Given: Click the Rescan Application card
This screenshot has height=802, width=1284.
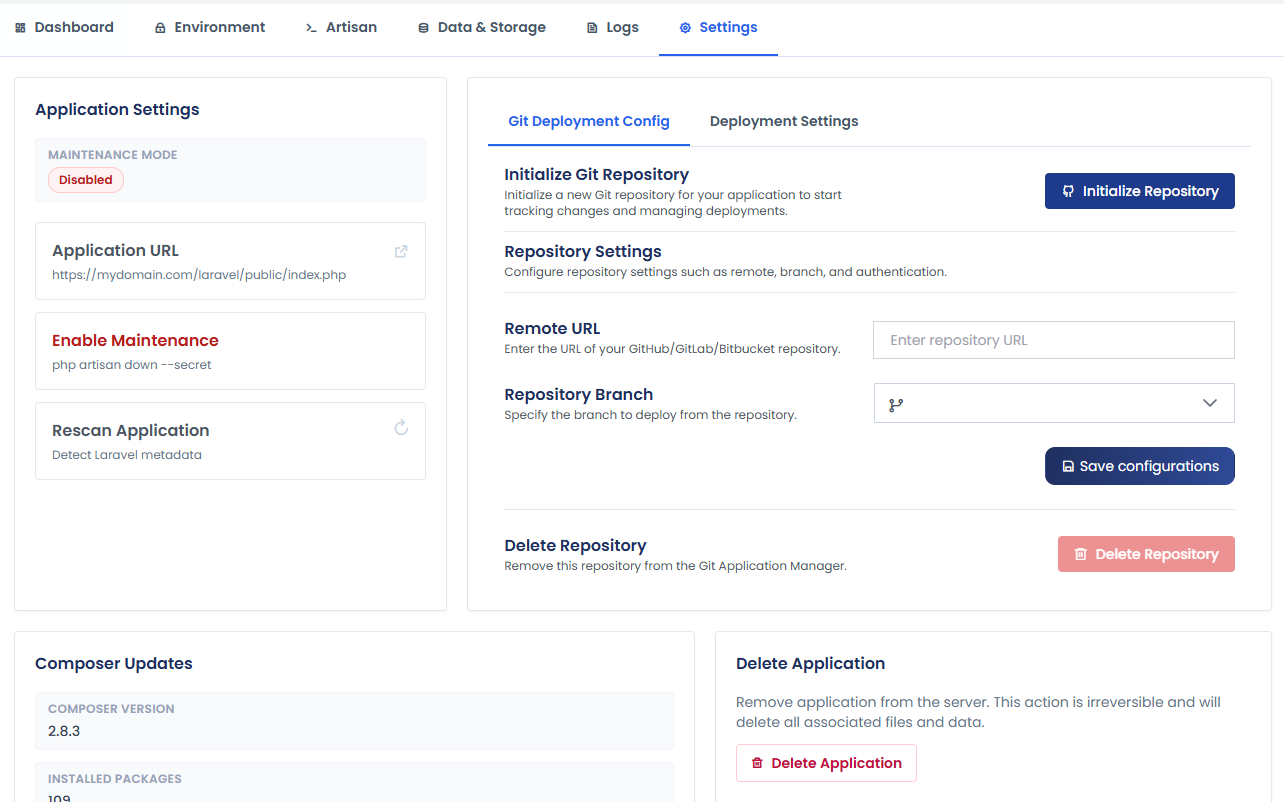Looking at the screenshot, I should click(230, 441).
